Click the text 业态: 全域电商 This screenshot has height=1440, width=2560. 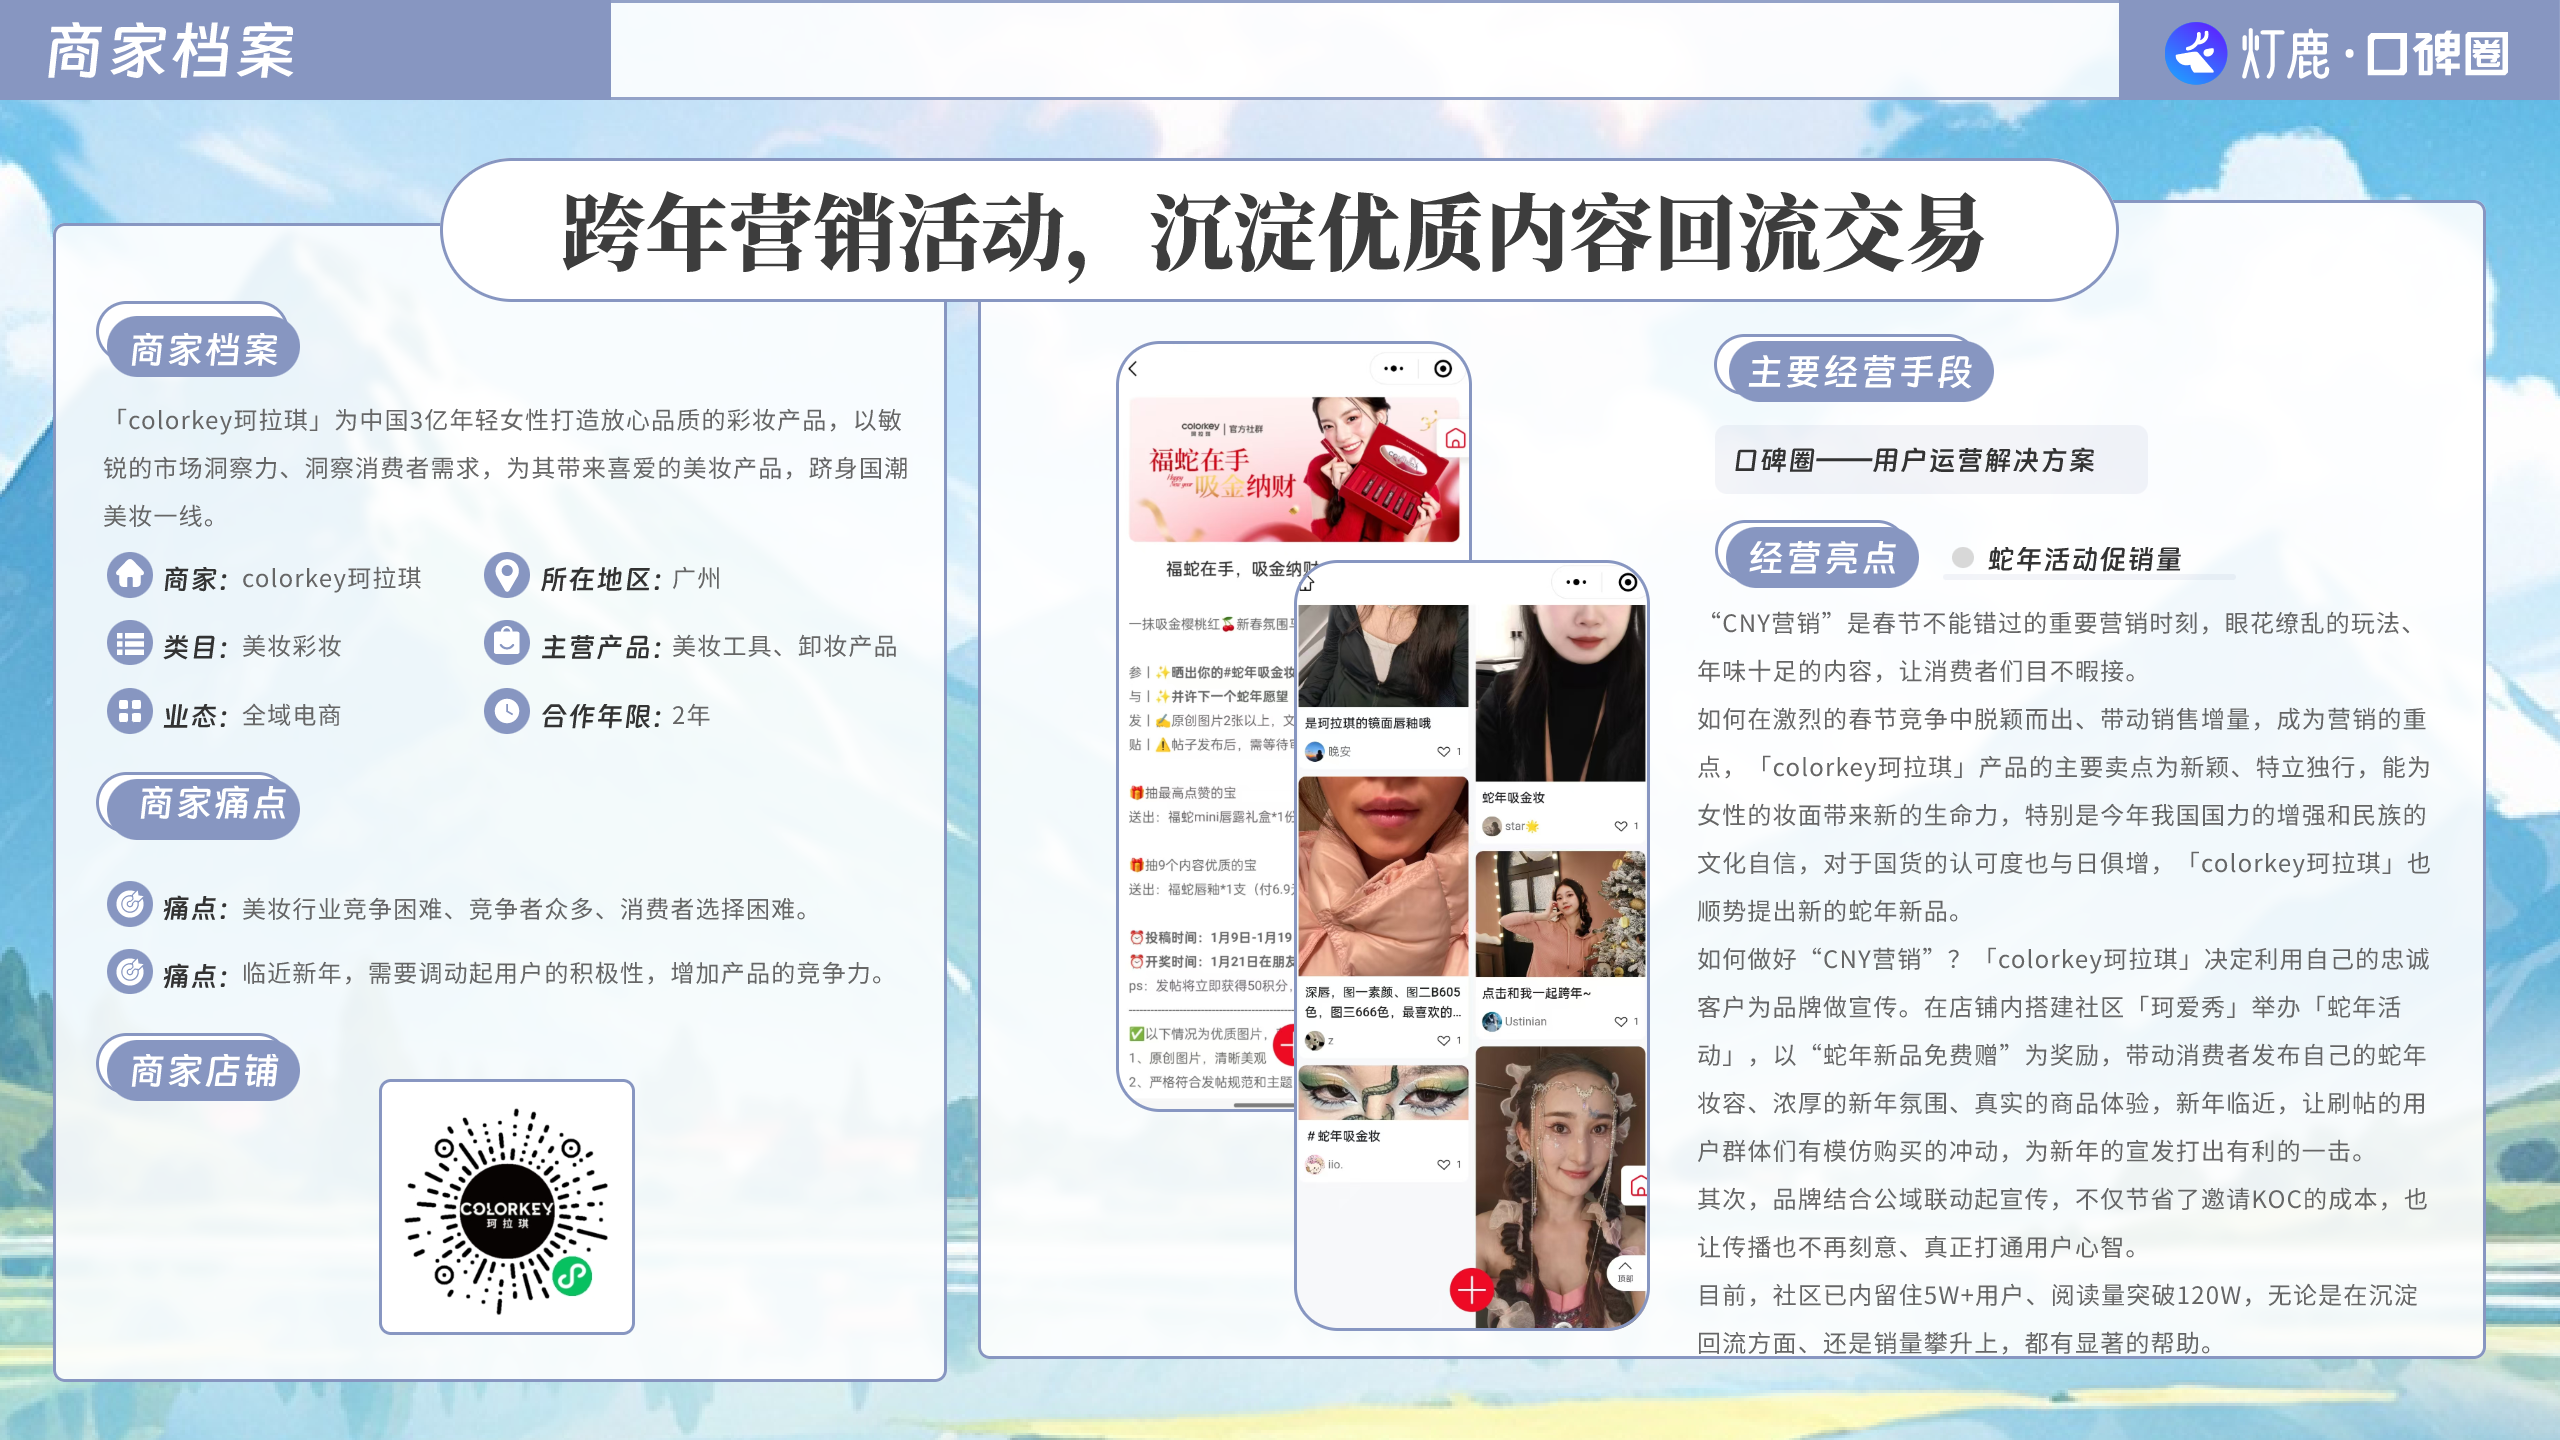coord(252,715)
